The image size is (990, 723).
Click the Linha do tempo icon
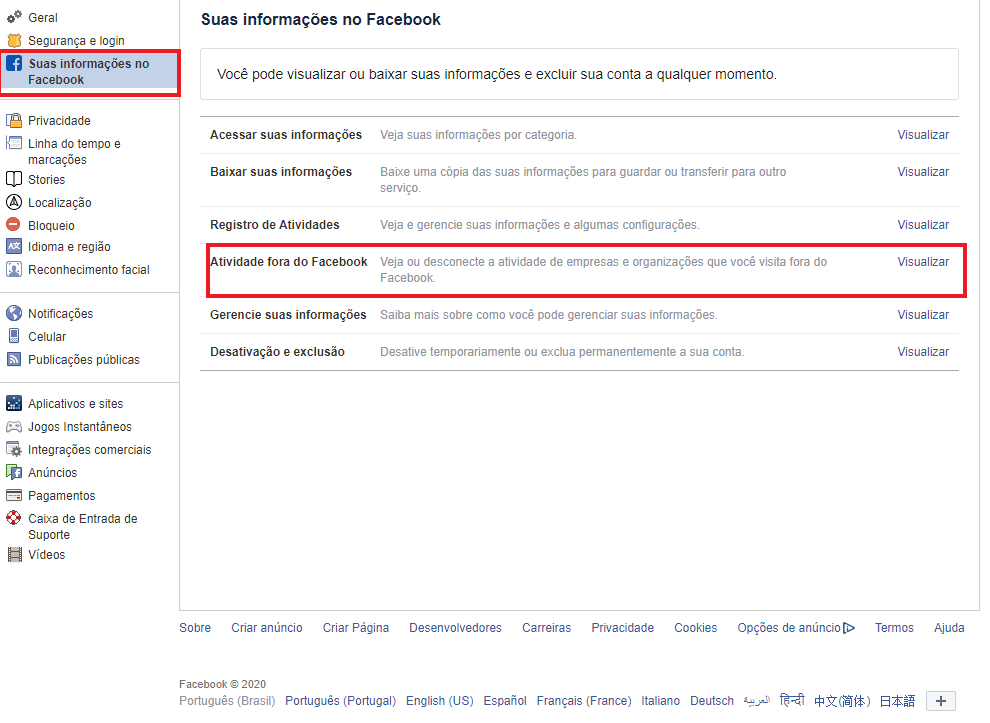click(14, 143)
